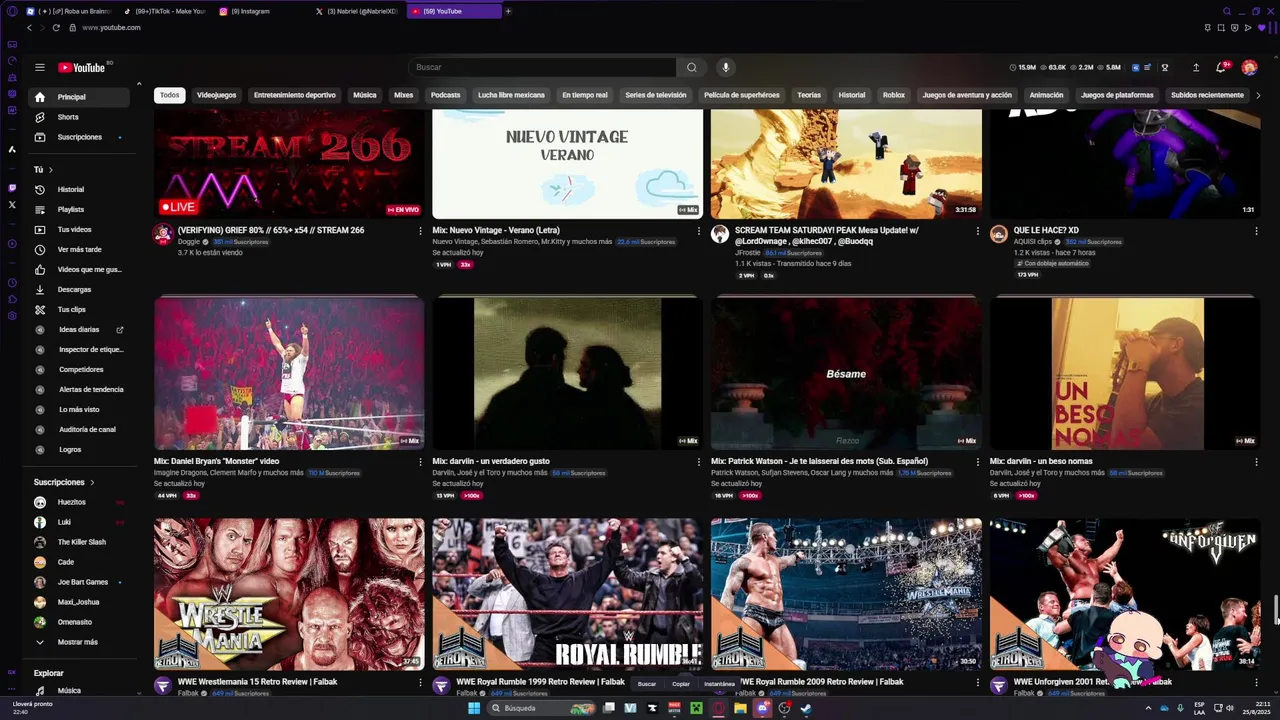
Task: Open Suscripciones in the sidebar
Action: 80,137
